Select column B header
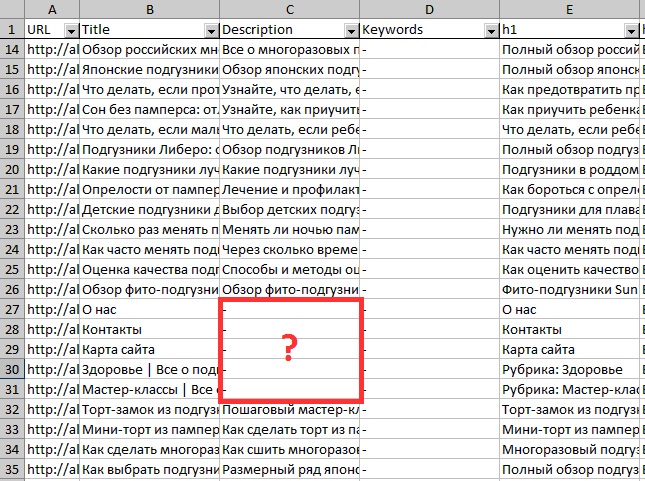The width and height of the screenshot is (645, 481). (150, 9)
